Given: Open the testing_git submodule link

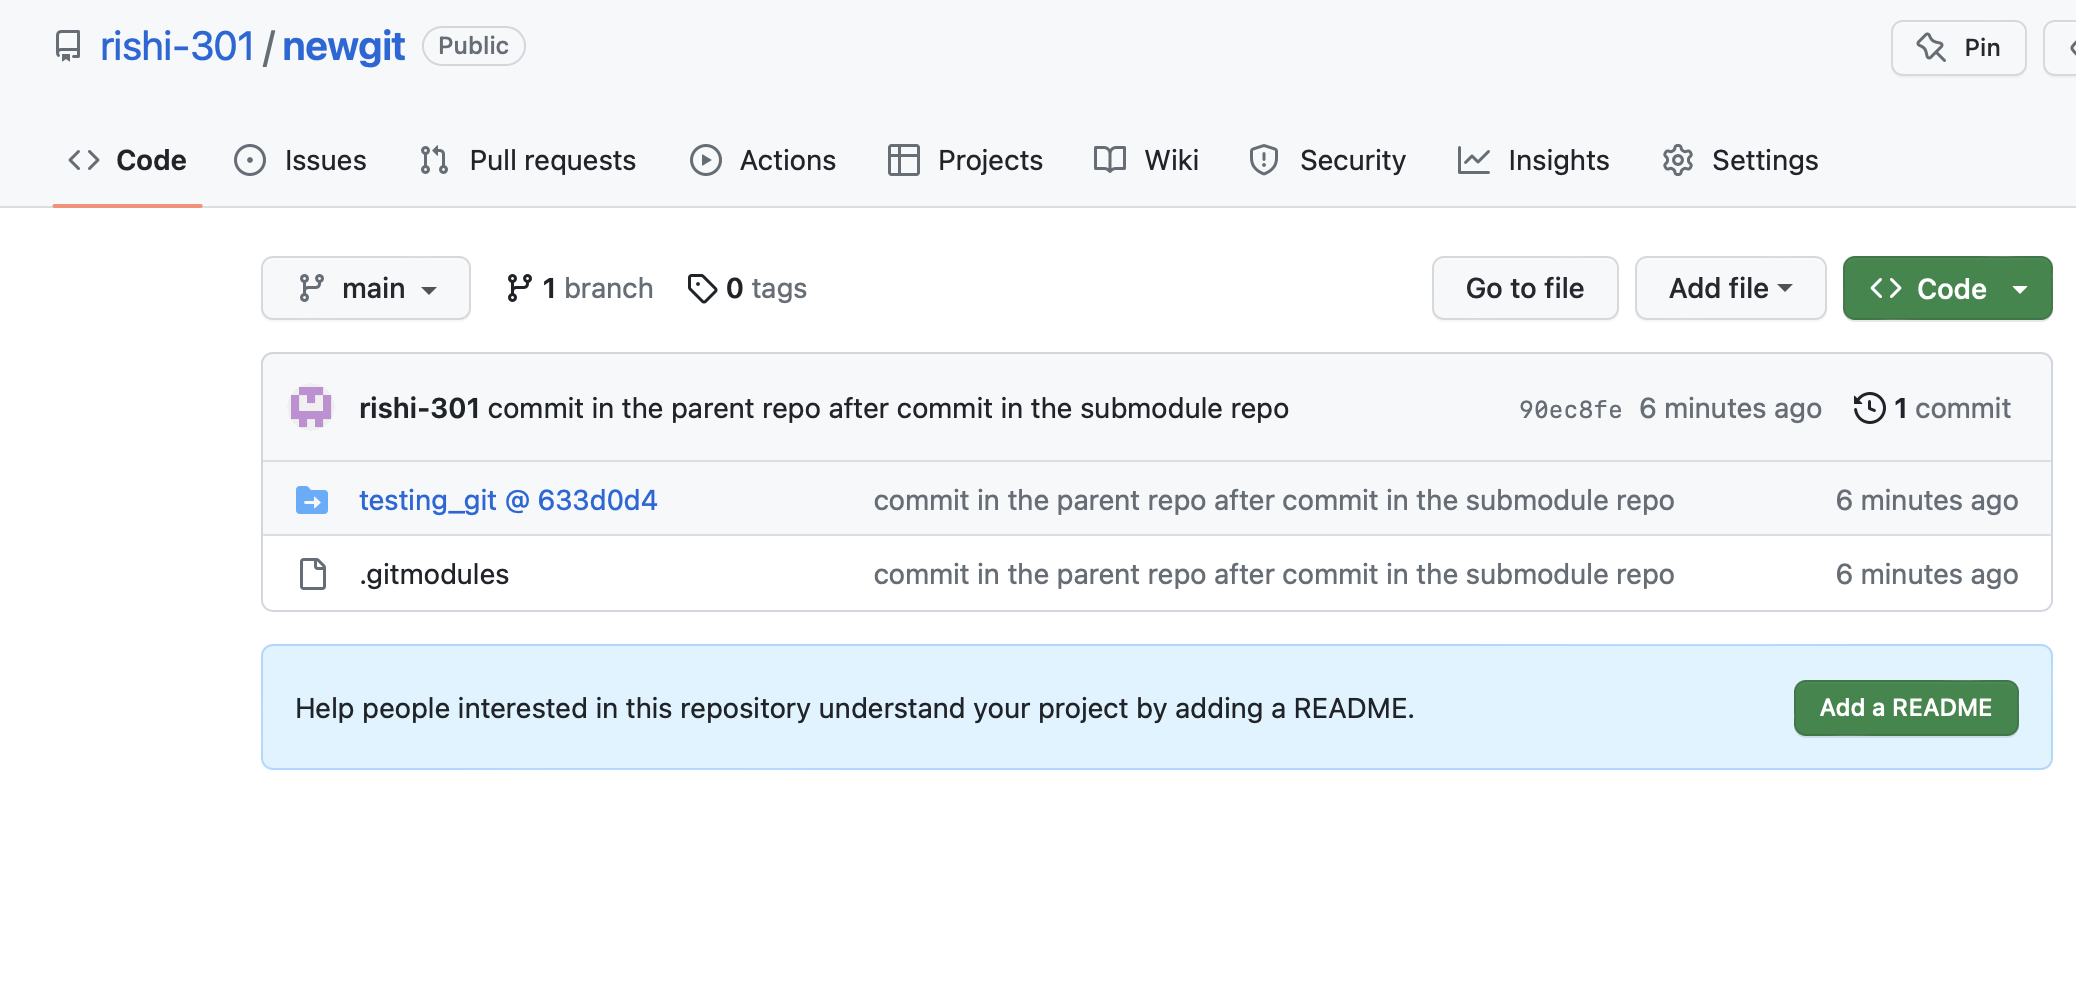Looking at the screenshot, I should 509,500.
